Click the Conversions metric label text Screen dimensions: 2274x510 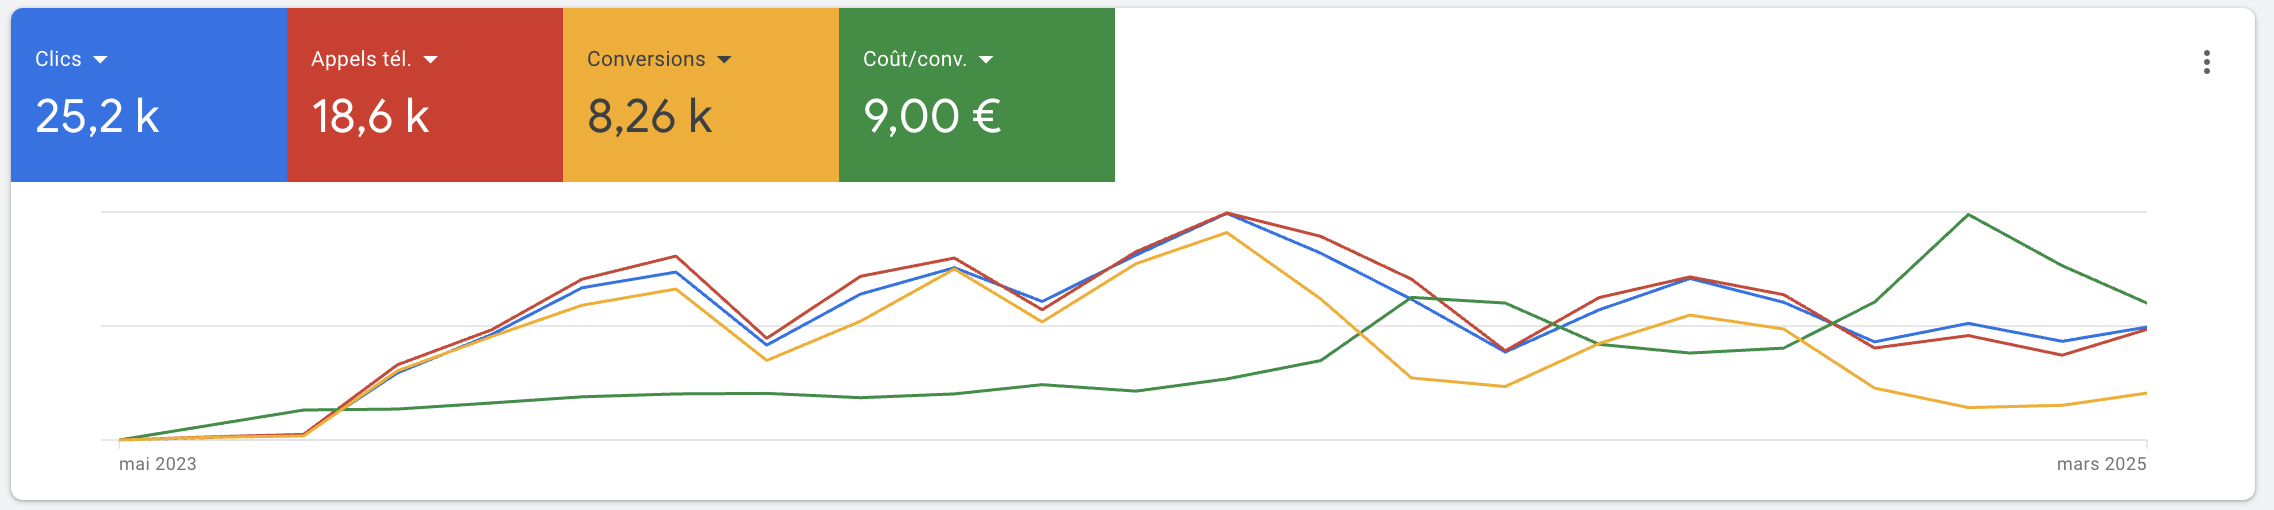click(x=646, y=59)
